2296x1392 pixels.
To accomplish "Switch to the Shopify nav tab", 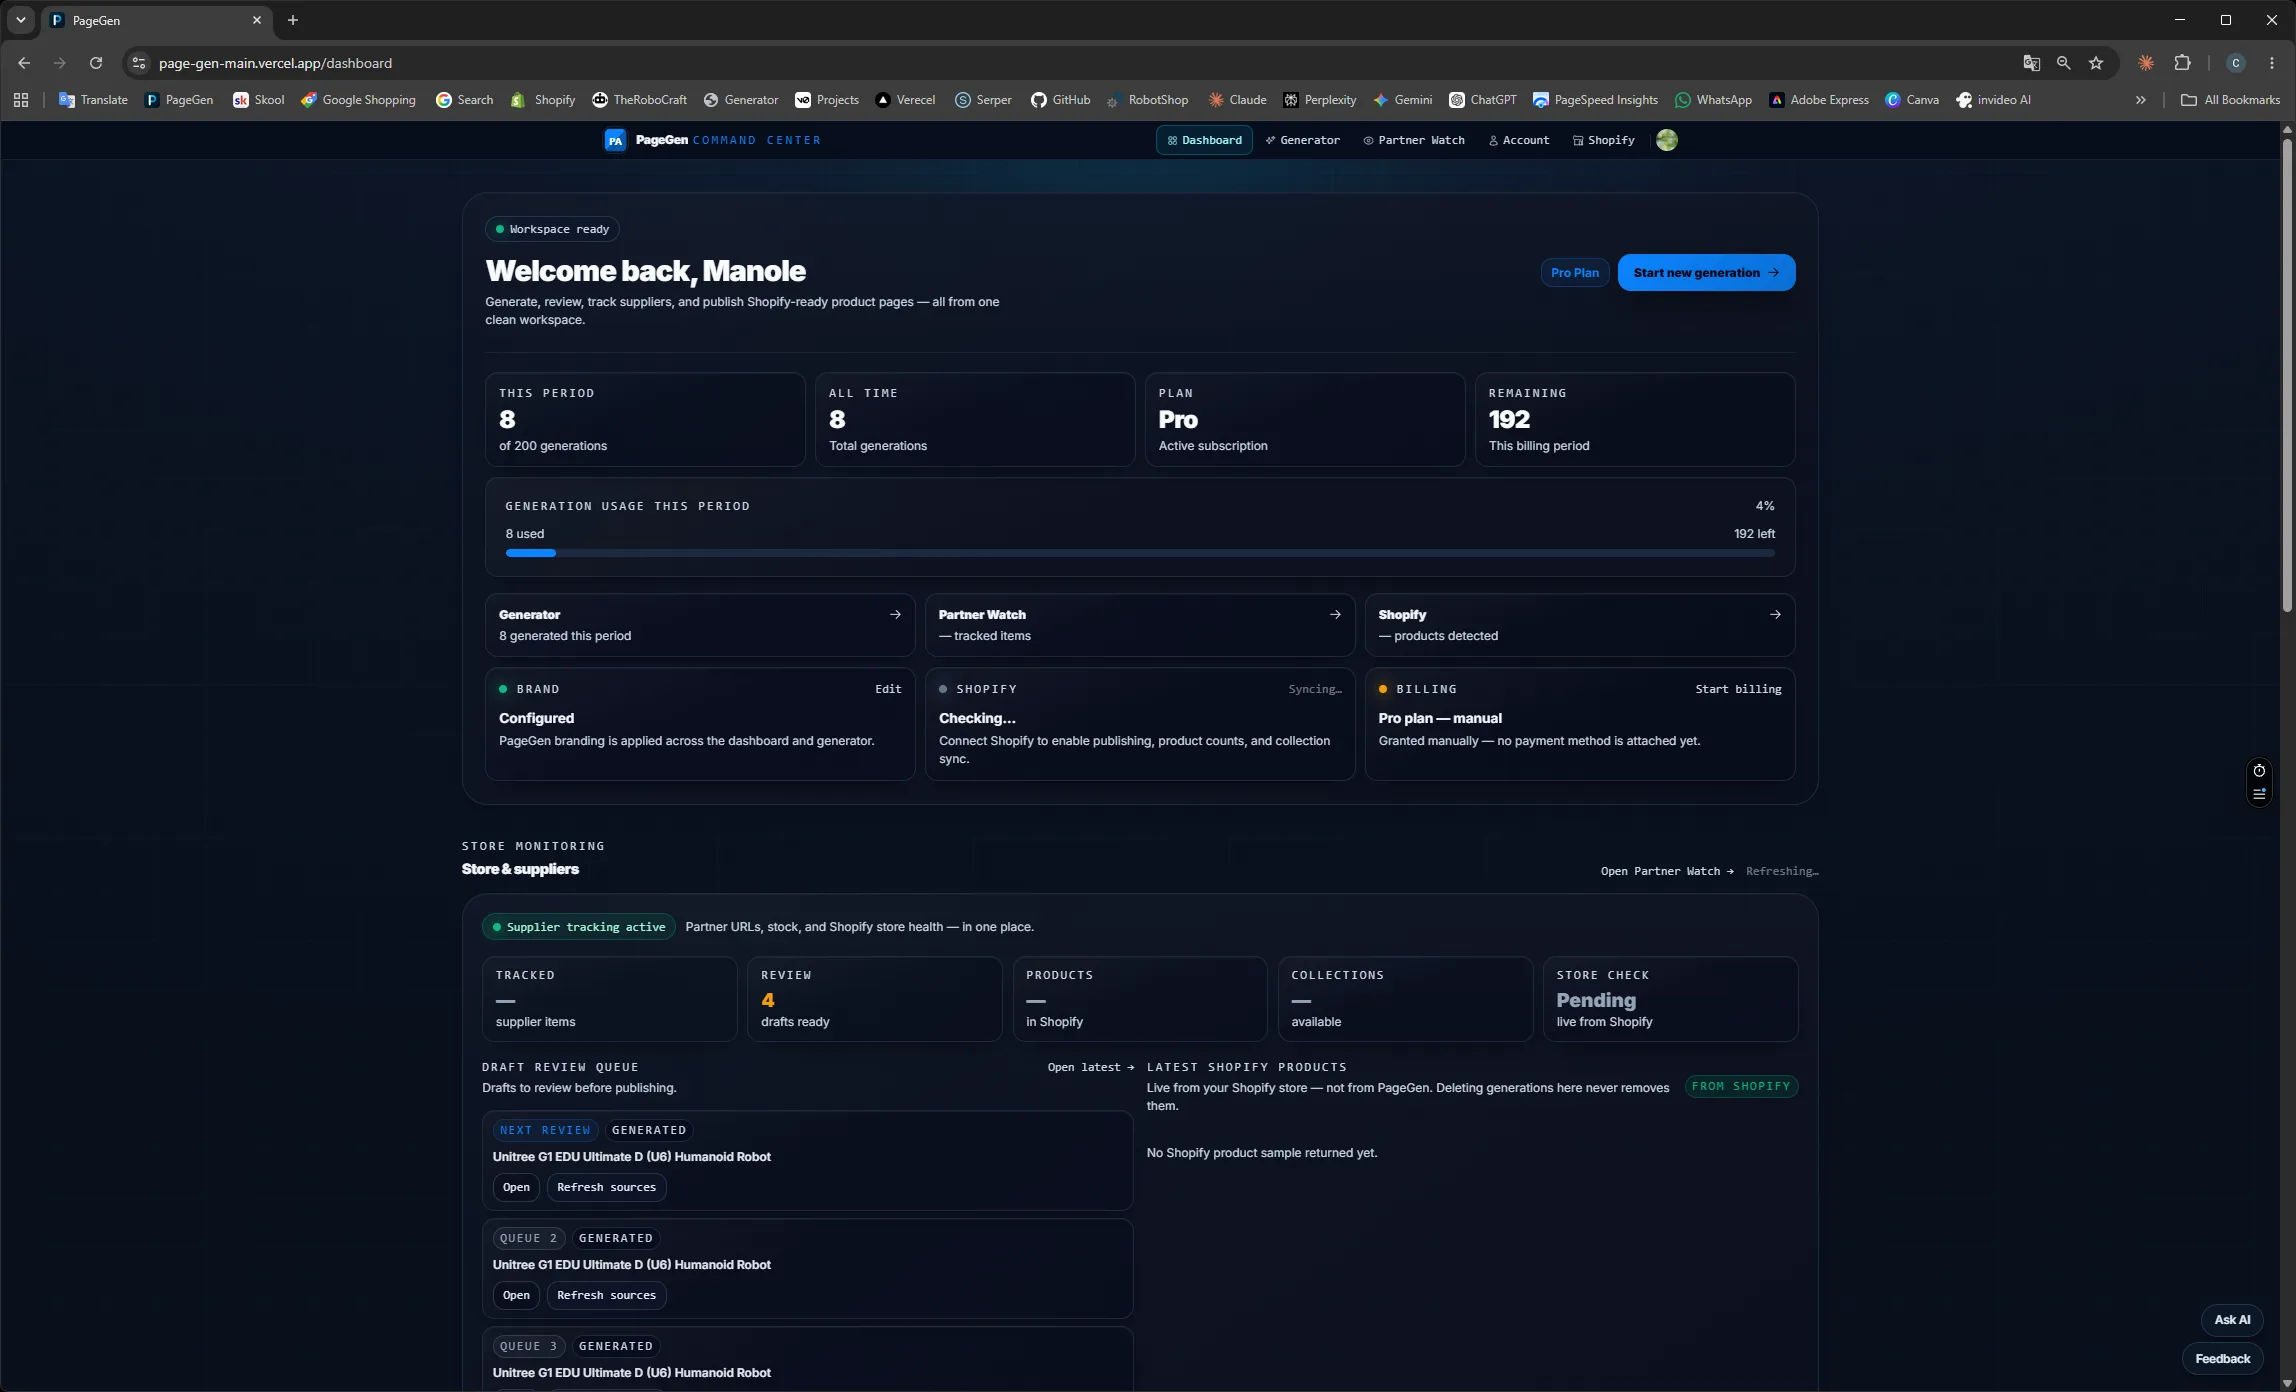I will (1604, 141).
